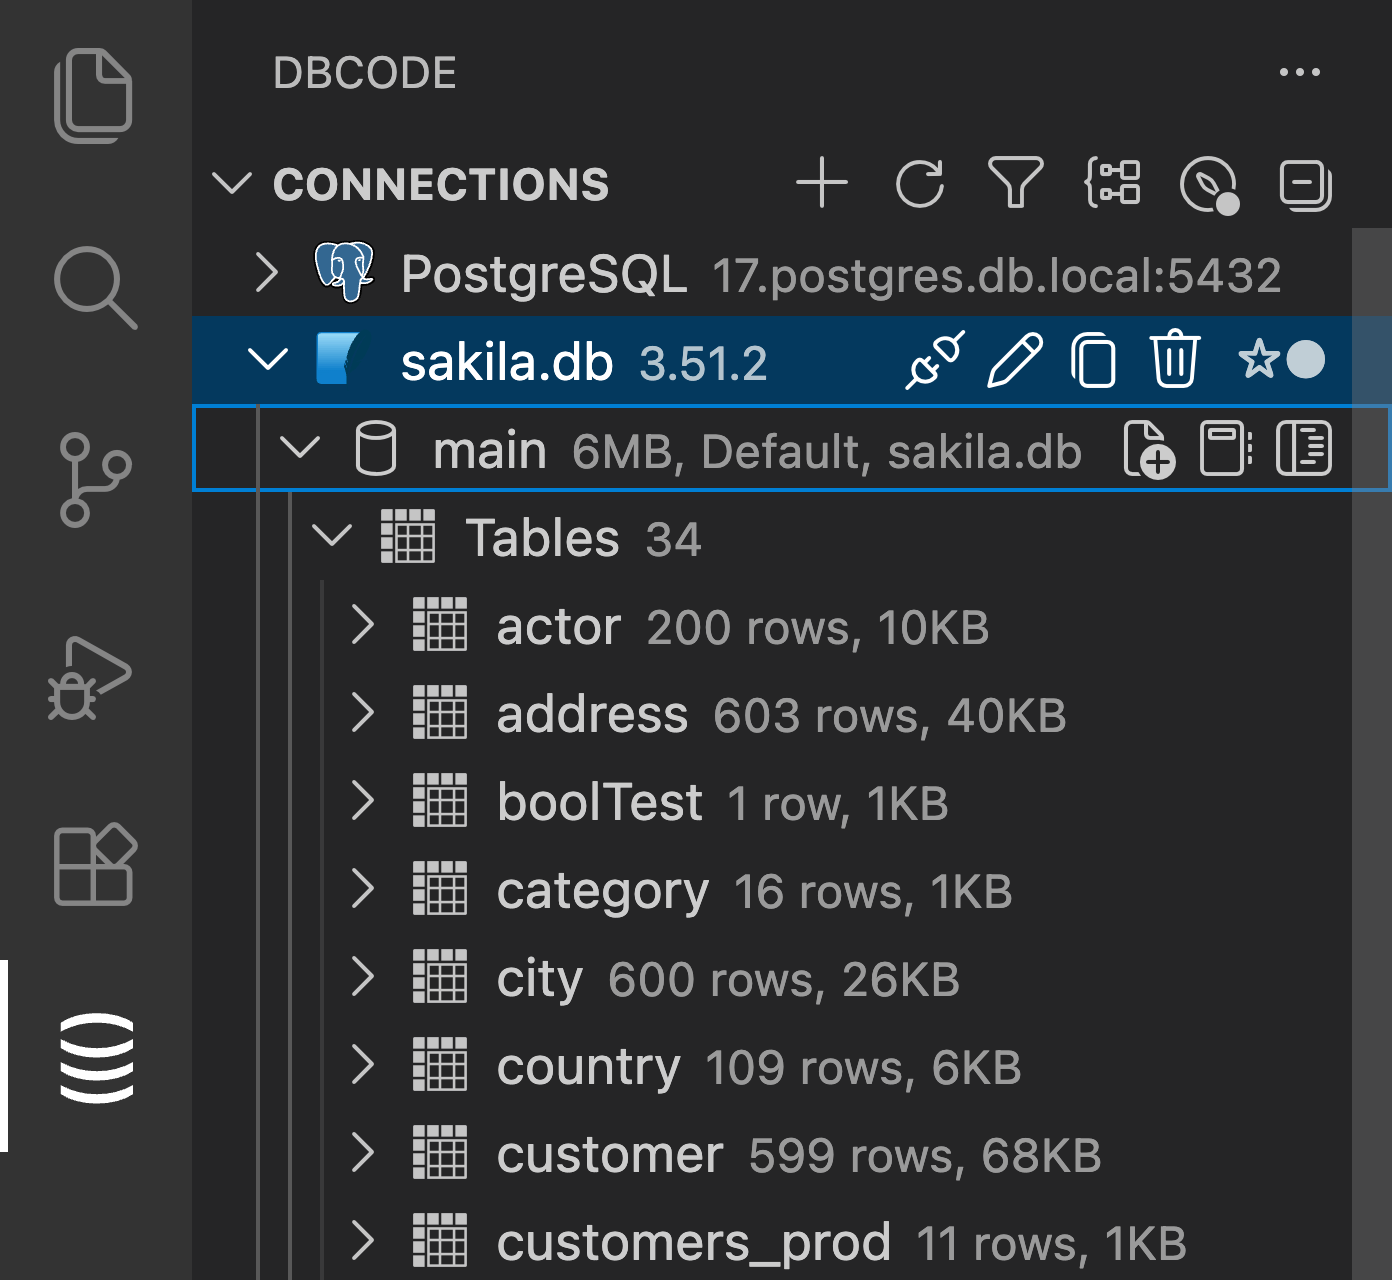The height and width of the screenshot is (1280, 1392).
Task: Open DBCODE more actions menu
Action: click(x=1299, y=72)
